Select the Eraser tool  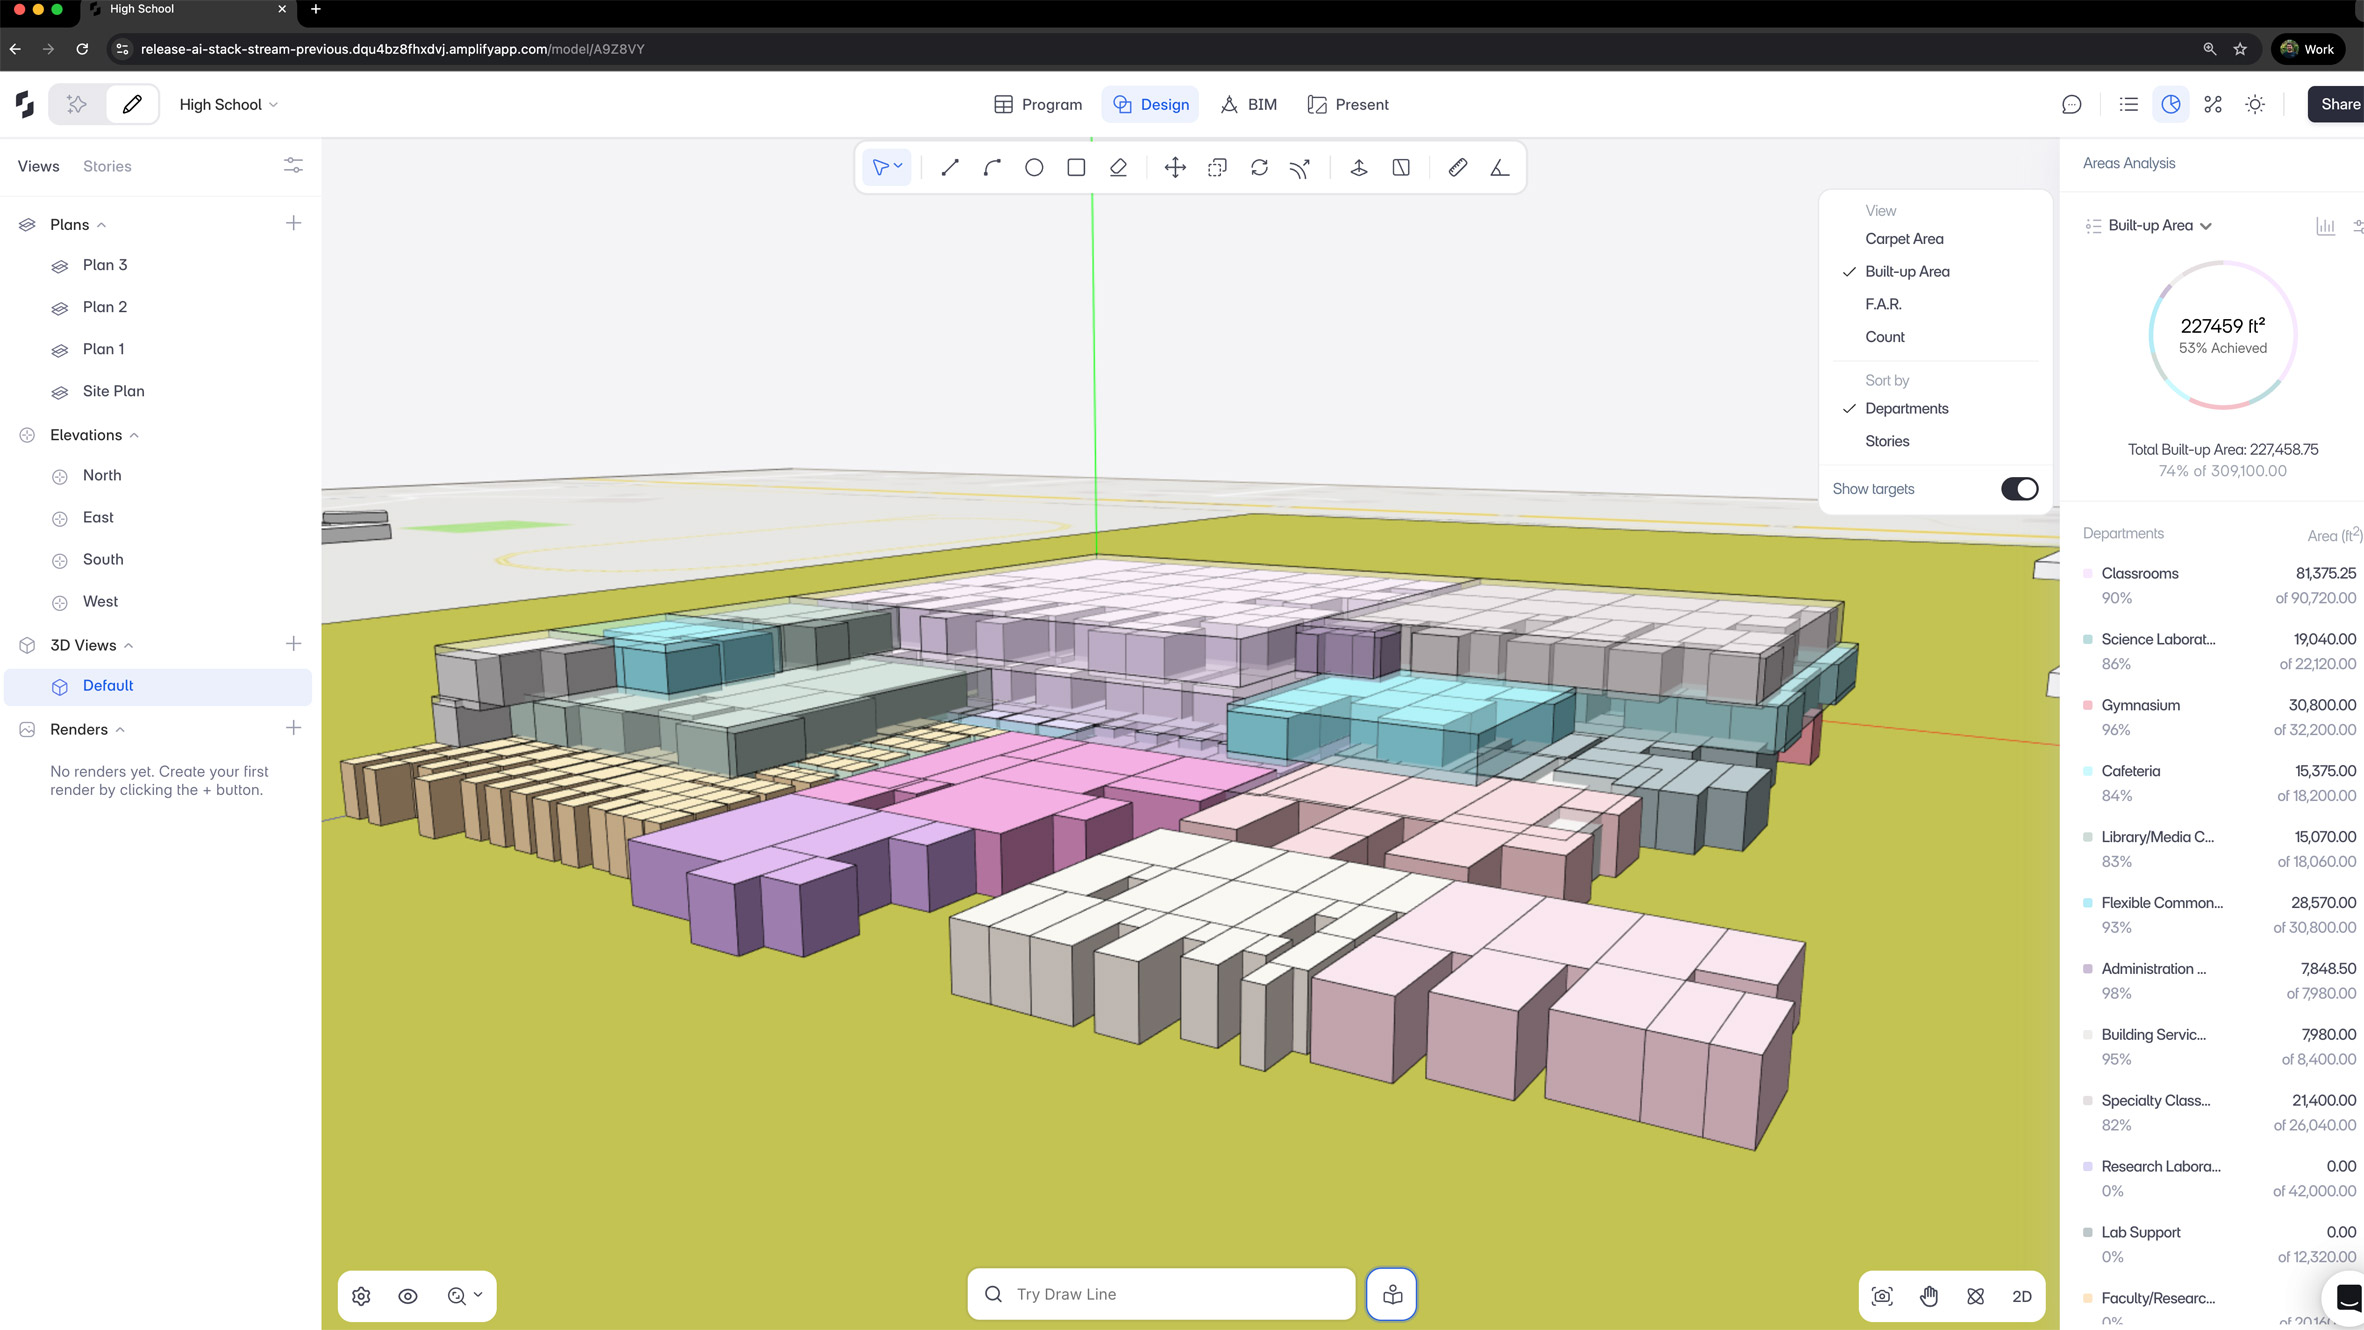[1118, 168]
